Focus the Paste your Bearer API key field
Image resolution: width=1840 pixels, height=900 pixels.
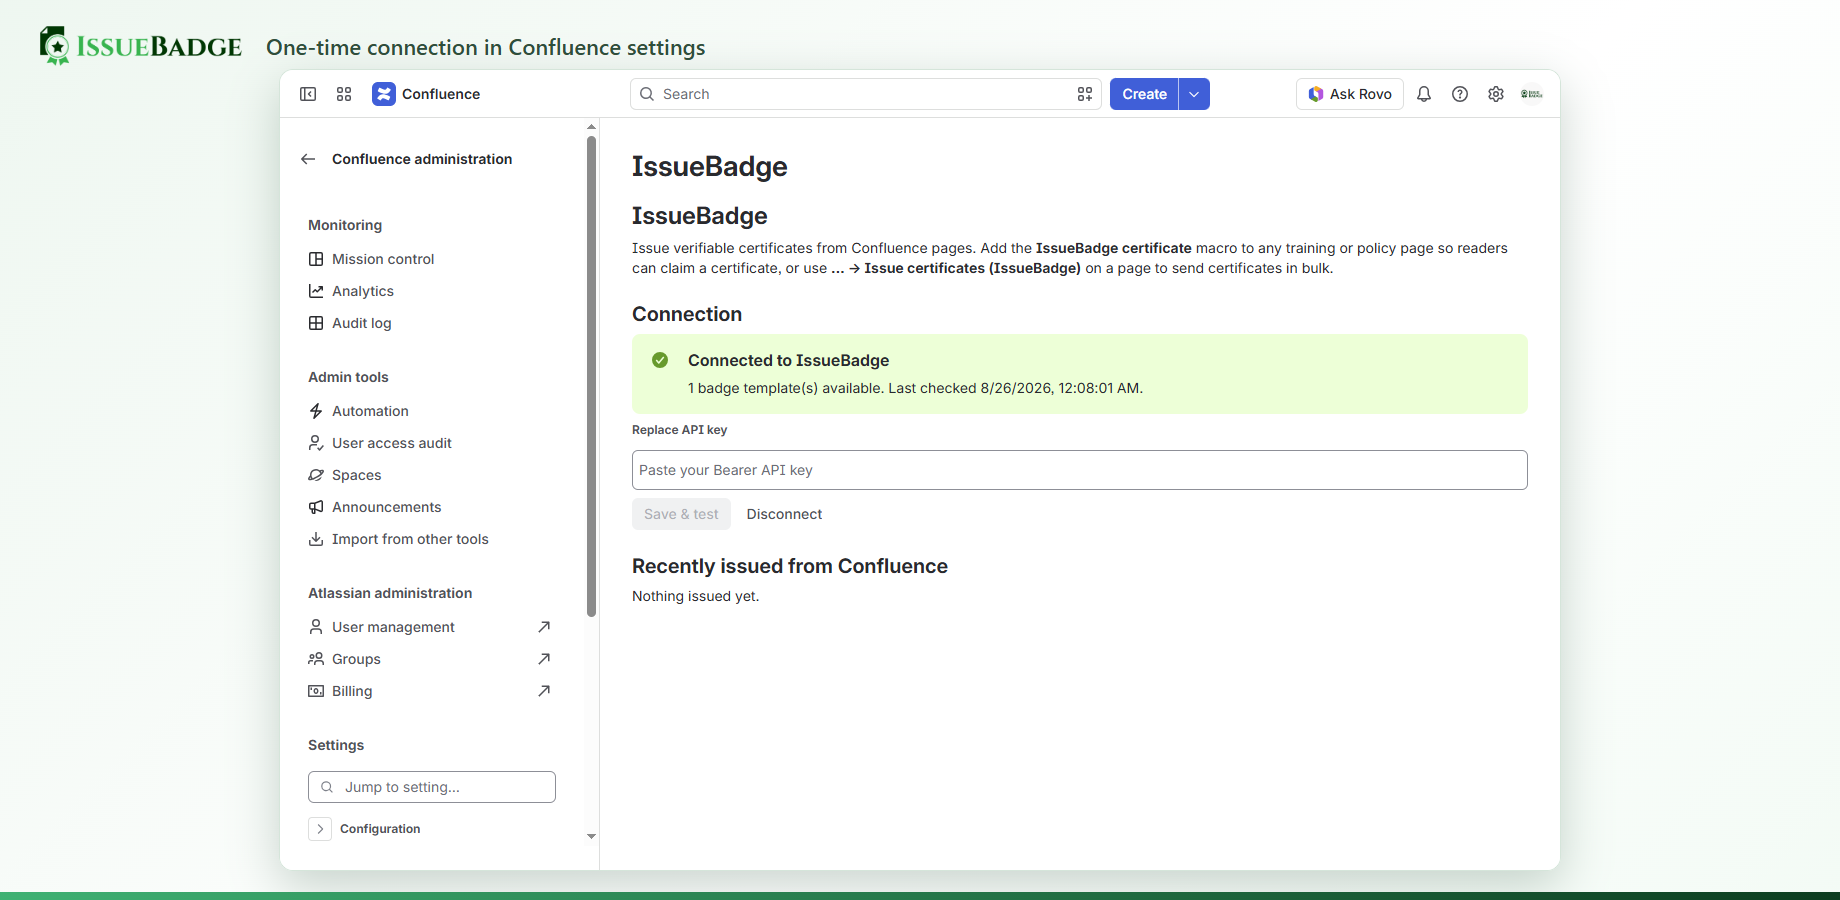pyautogui.click(x=1080, y=470)
